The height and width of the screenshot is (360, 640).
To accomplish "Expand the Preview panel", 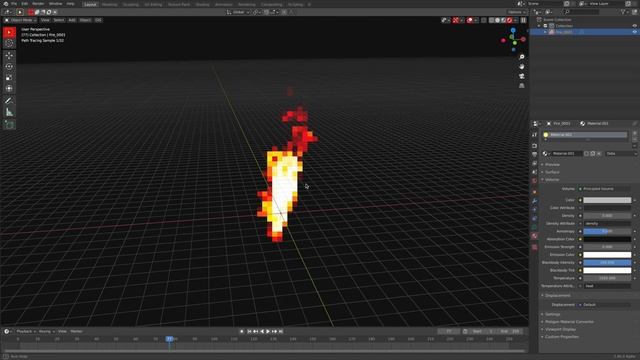I will pos(552,164).
